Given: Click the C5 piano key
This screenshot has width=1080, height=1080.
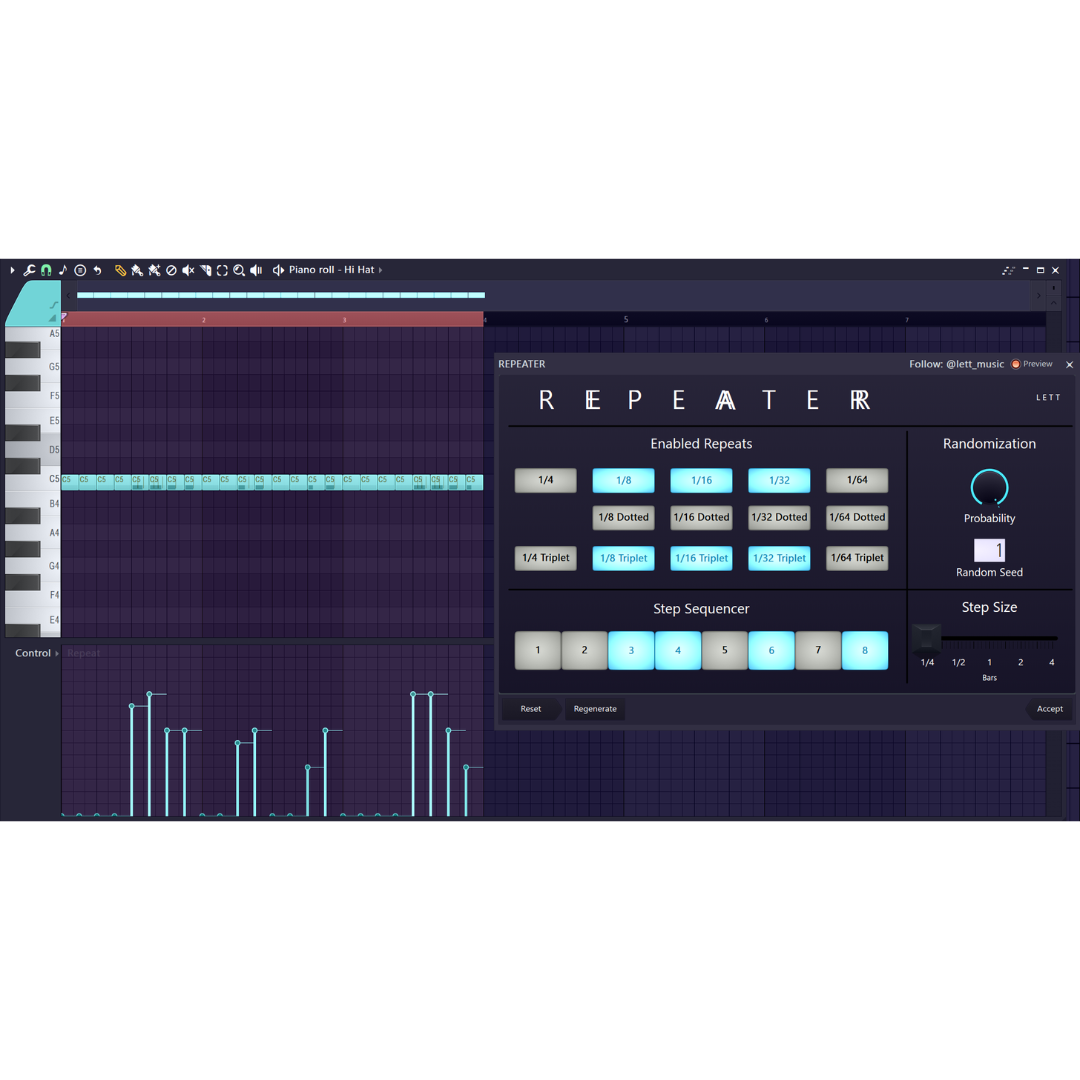Looking at the screenshot, I should [32, 479].
